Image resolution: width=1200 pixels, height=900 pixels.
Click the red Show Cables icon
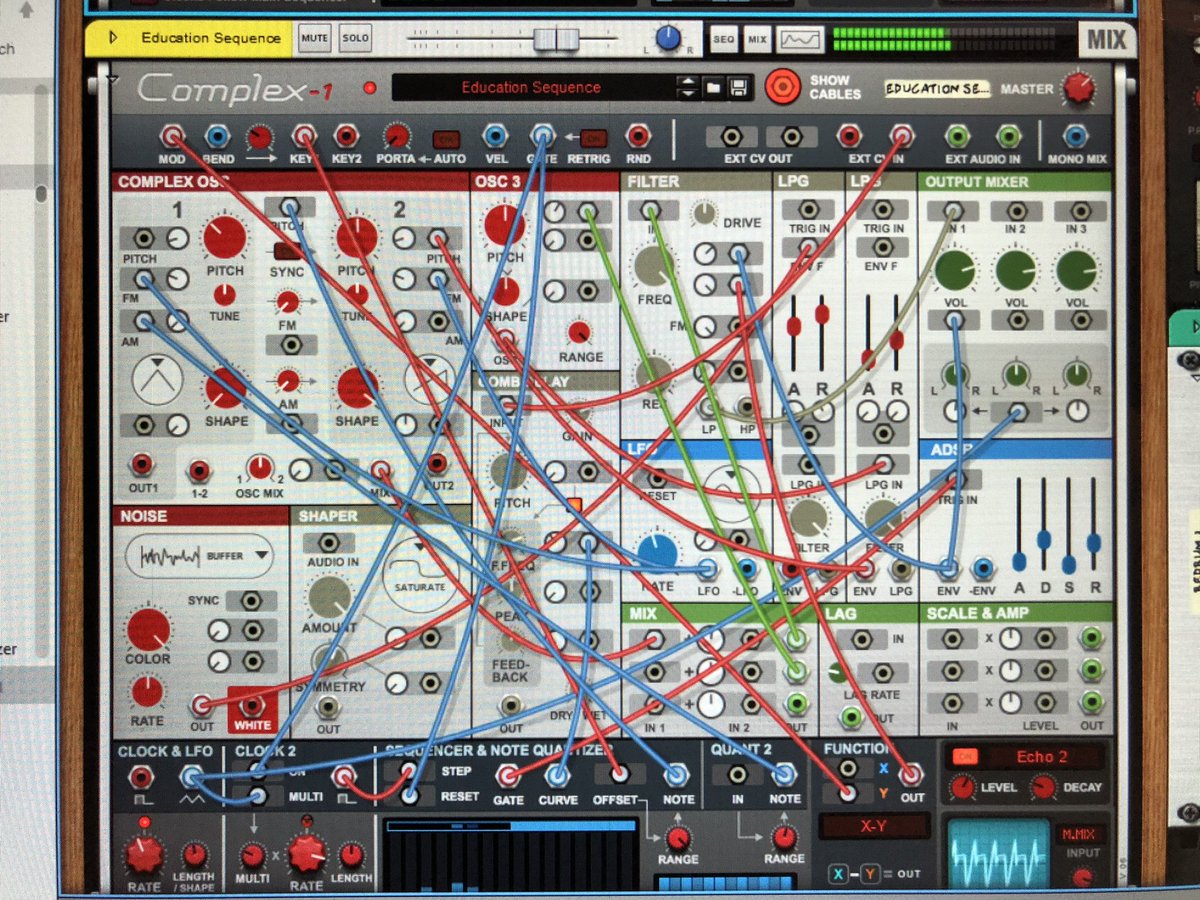coord(781,87)
